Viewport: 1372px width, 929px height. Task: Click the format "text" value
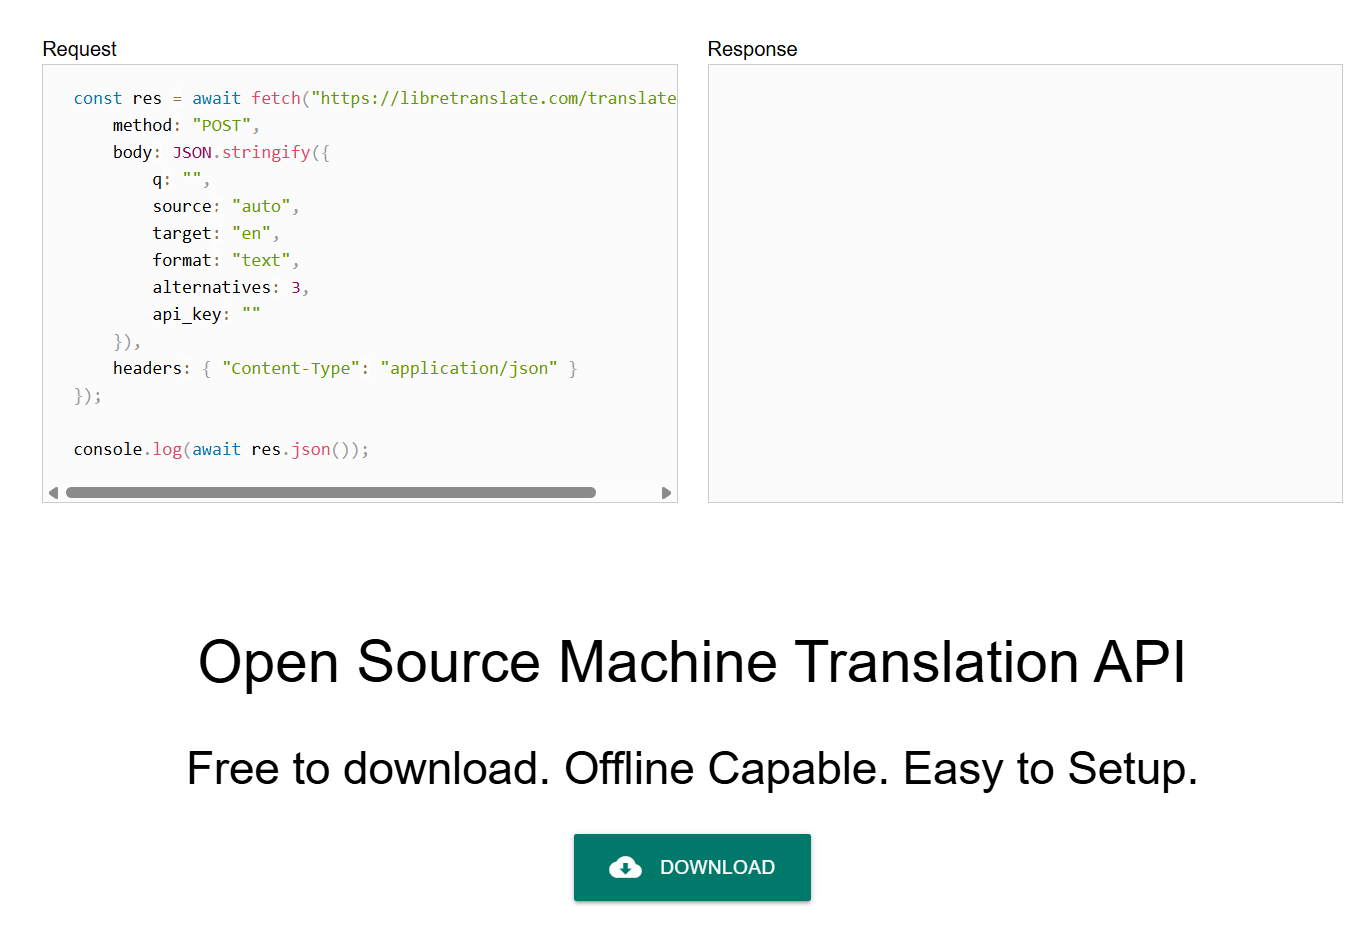[261, 260]
